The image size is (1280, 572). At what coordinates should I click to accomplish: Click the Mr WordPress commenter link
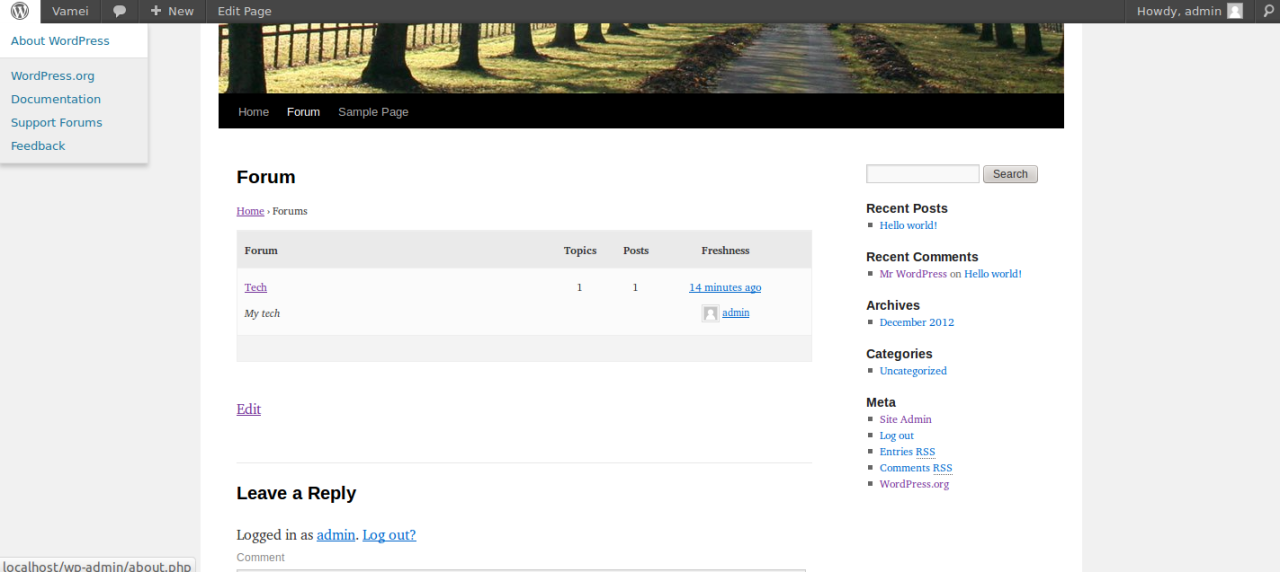pyautogui.click(x=913, y=273)
